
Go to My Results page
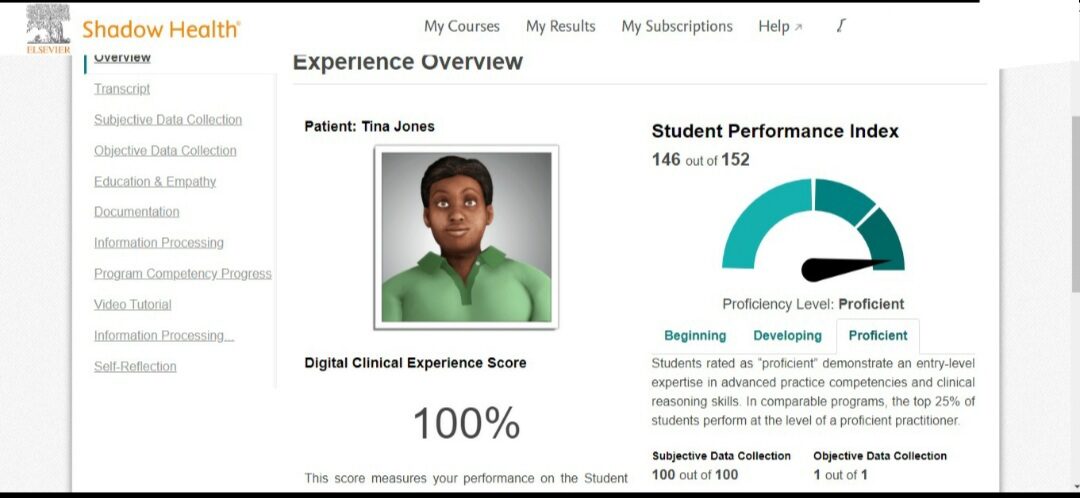(x=560, y=27)
